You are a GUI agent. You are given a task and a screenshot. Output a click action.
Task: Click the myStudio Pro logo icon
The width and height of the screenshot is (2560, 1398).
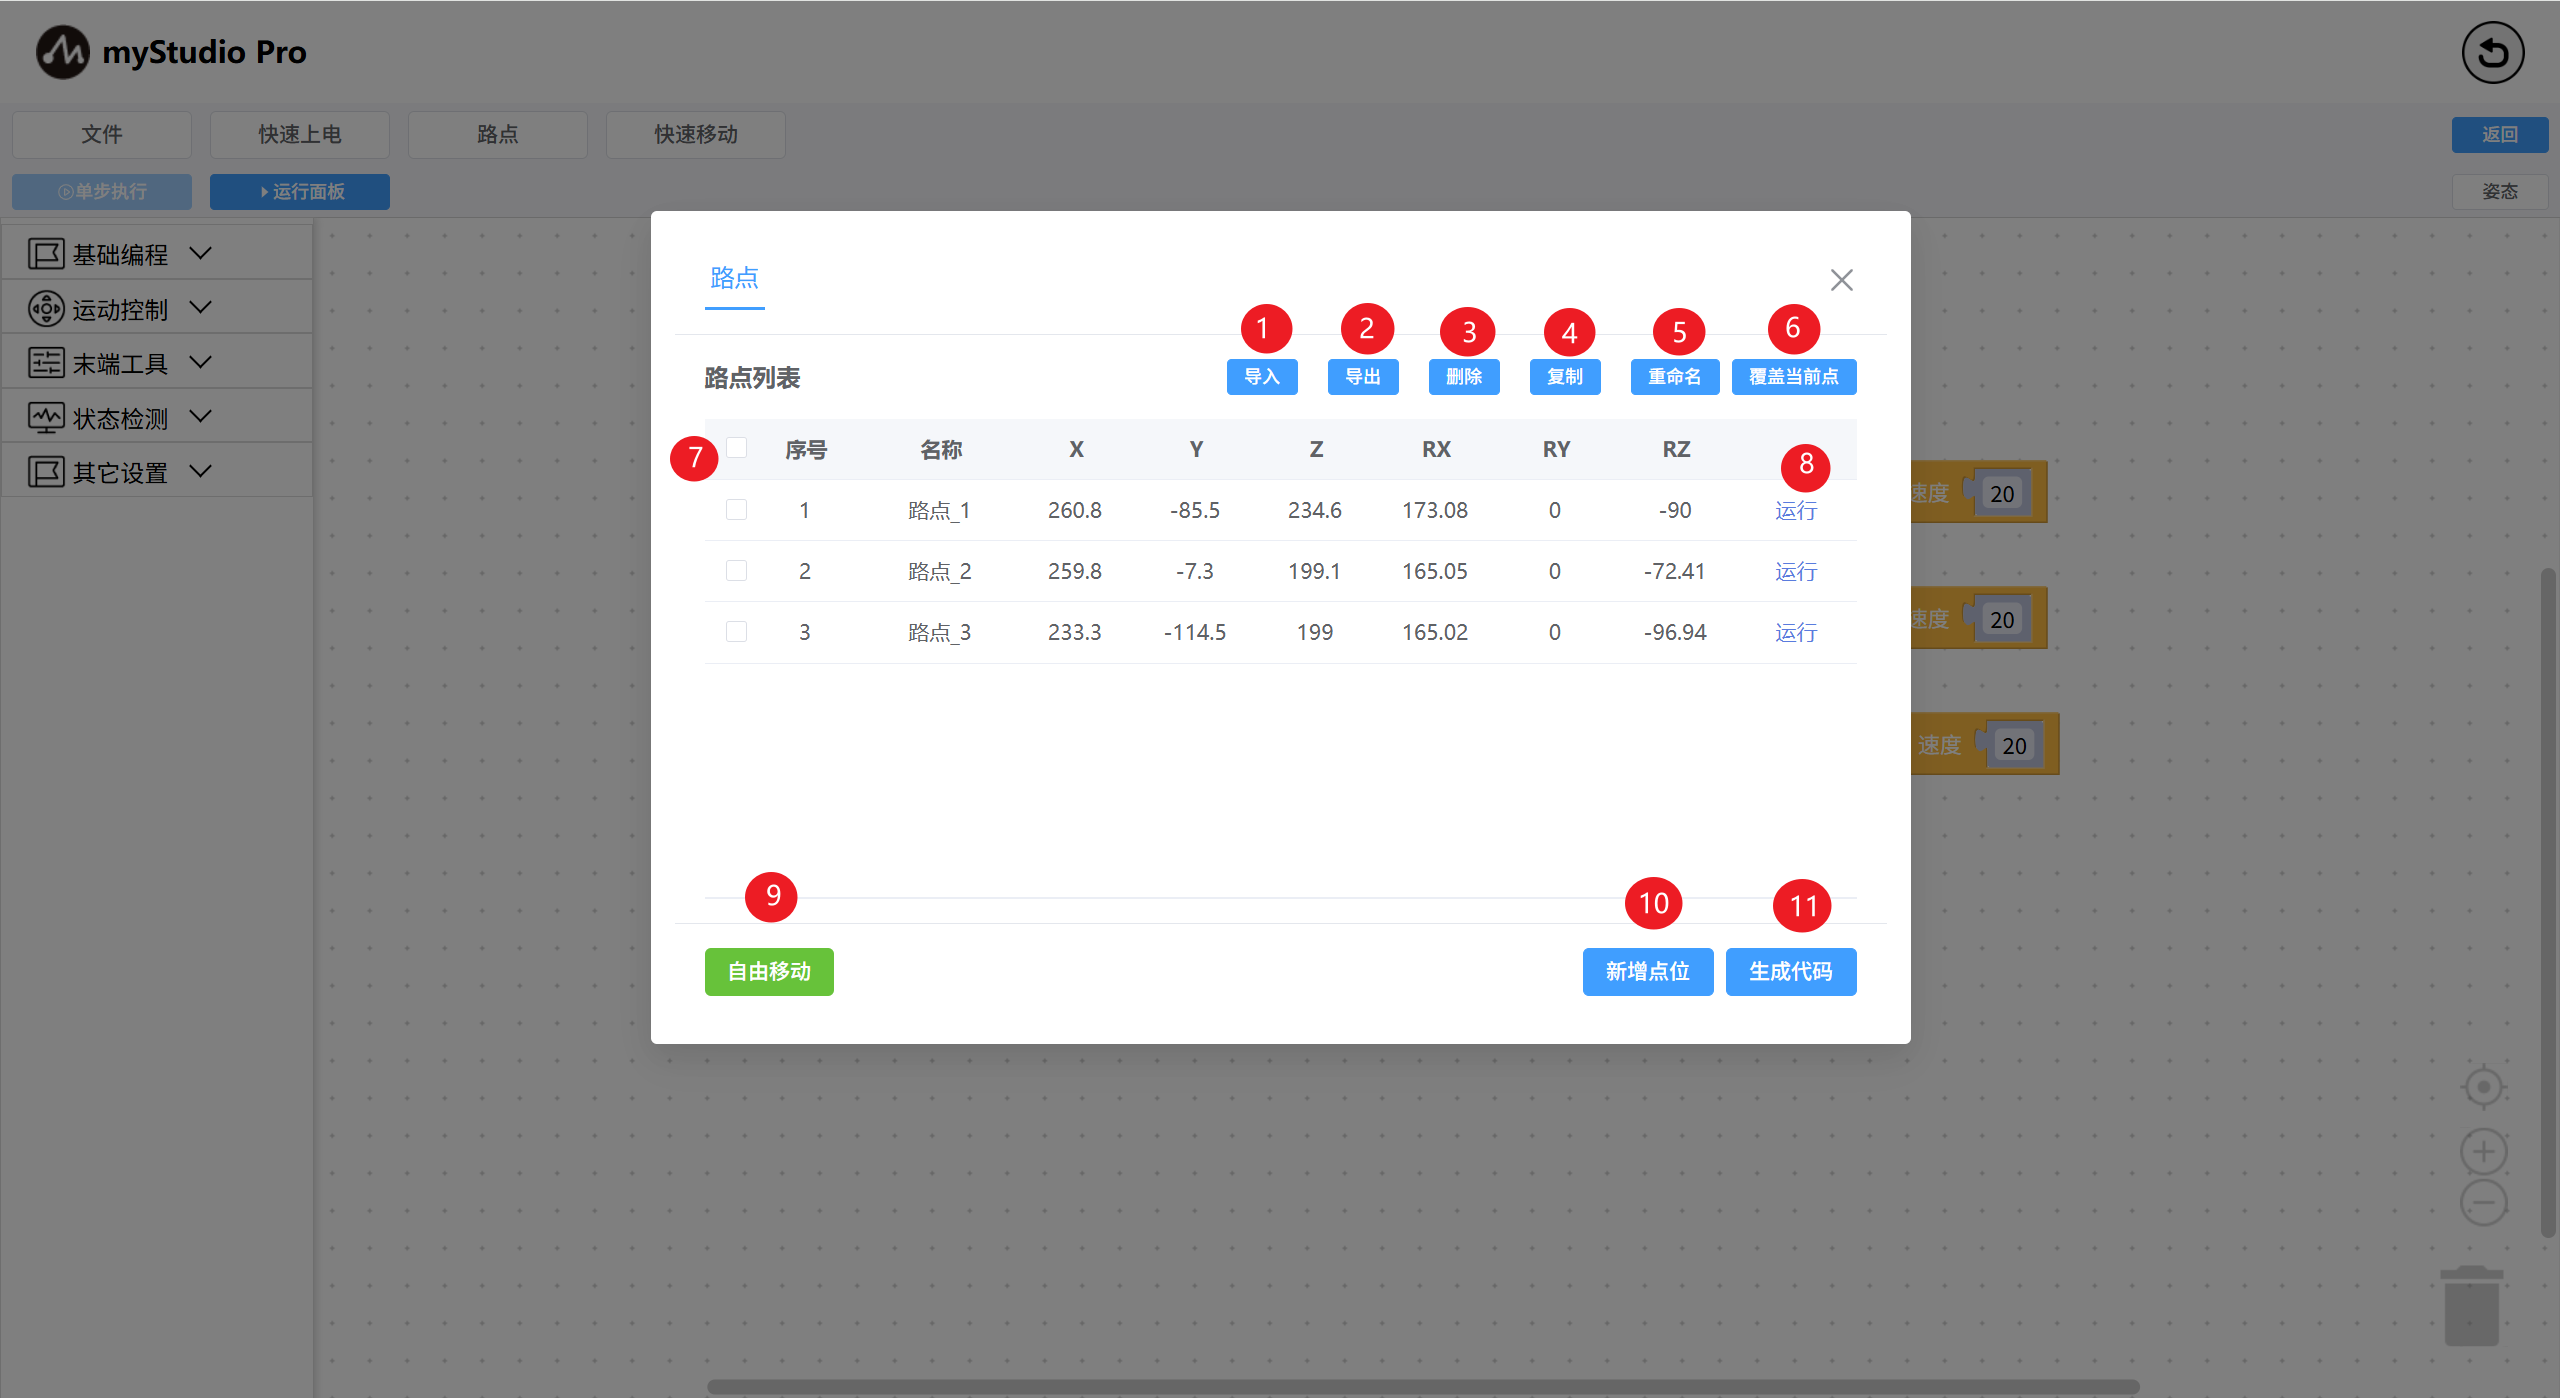(62, 52)
